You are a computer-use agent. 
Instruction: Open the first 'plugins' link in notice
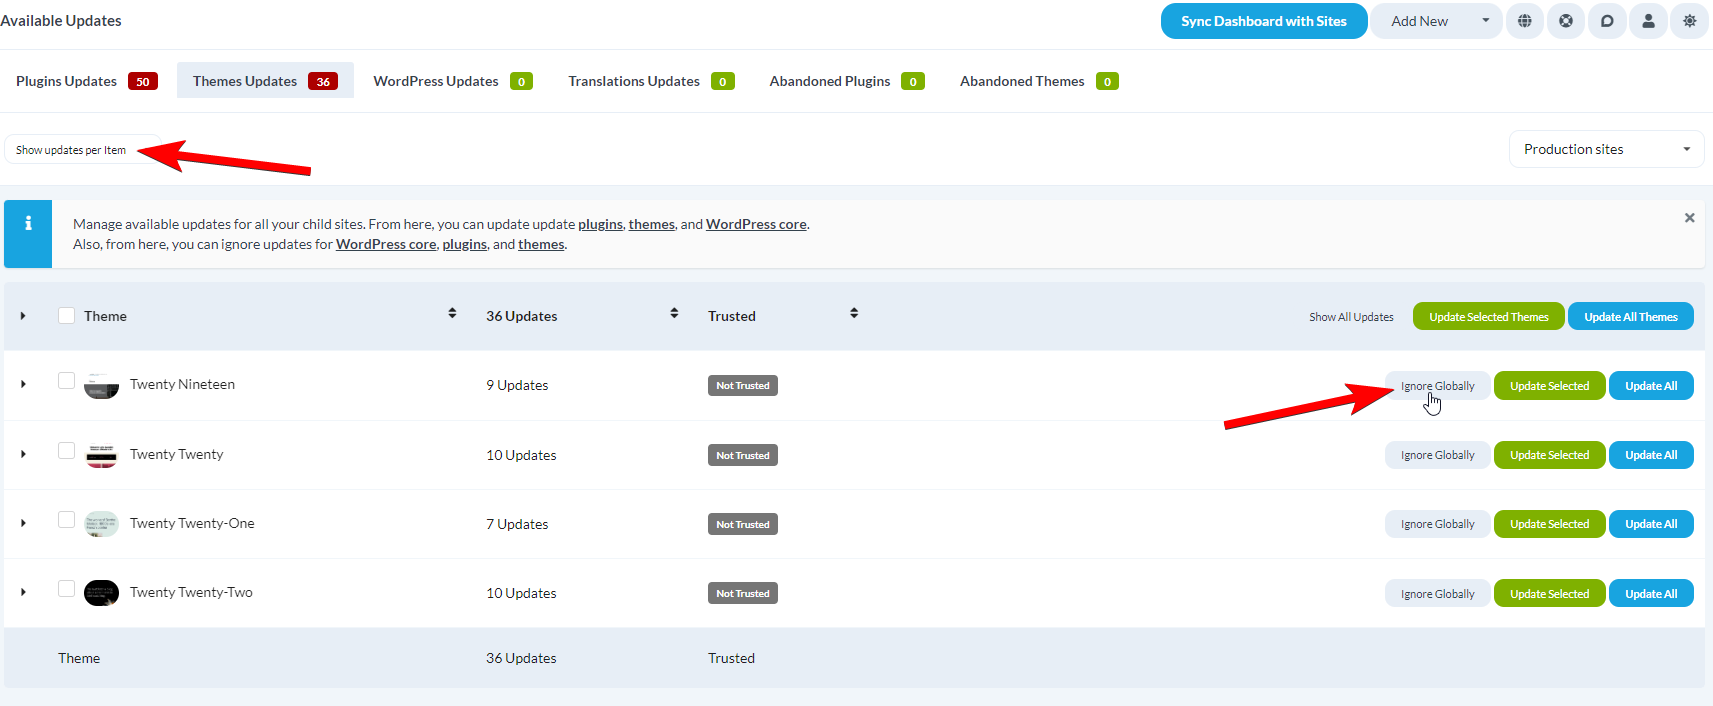[600, 224]
